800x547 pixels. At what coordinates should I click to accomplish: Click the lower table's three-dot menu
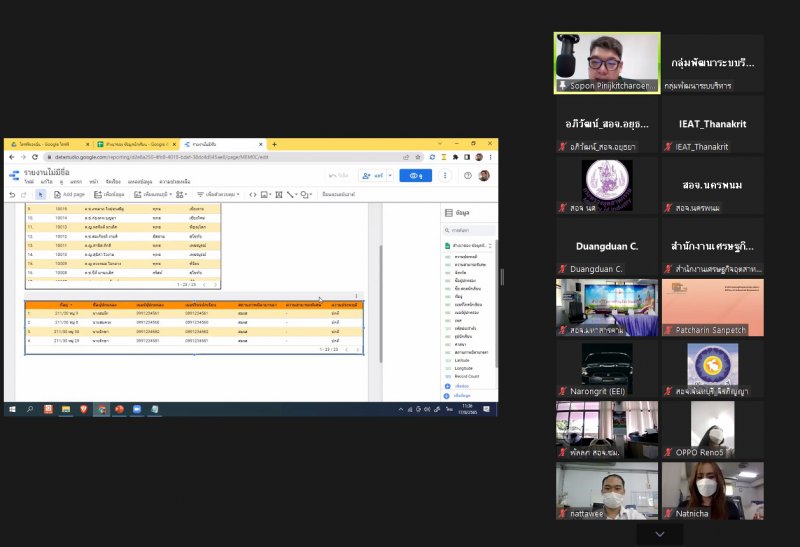click(356, 296)
